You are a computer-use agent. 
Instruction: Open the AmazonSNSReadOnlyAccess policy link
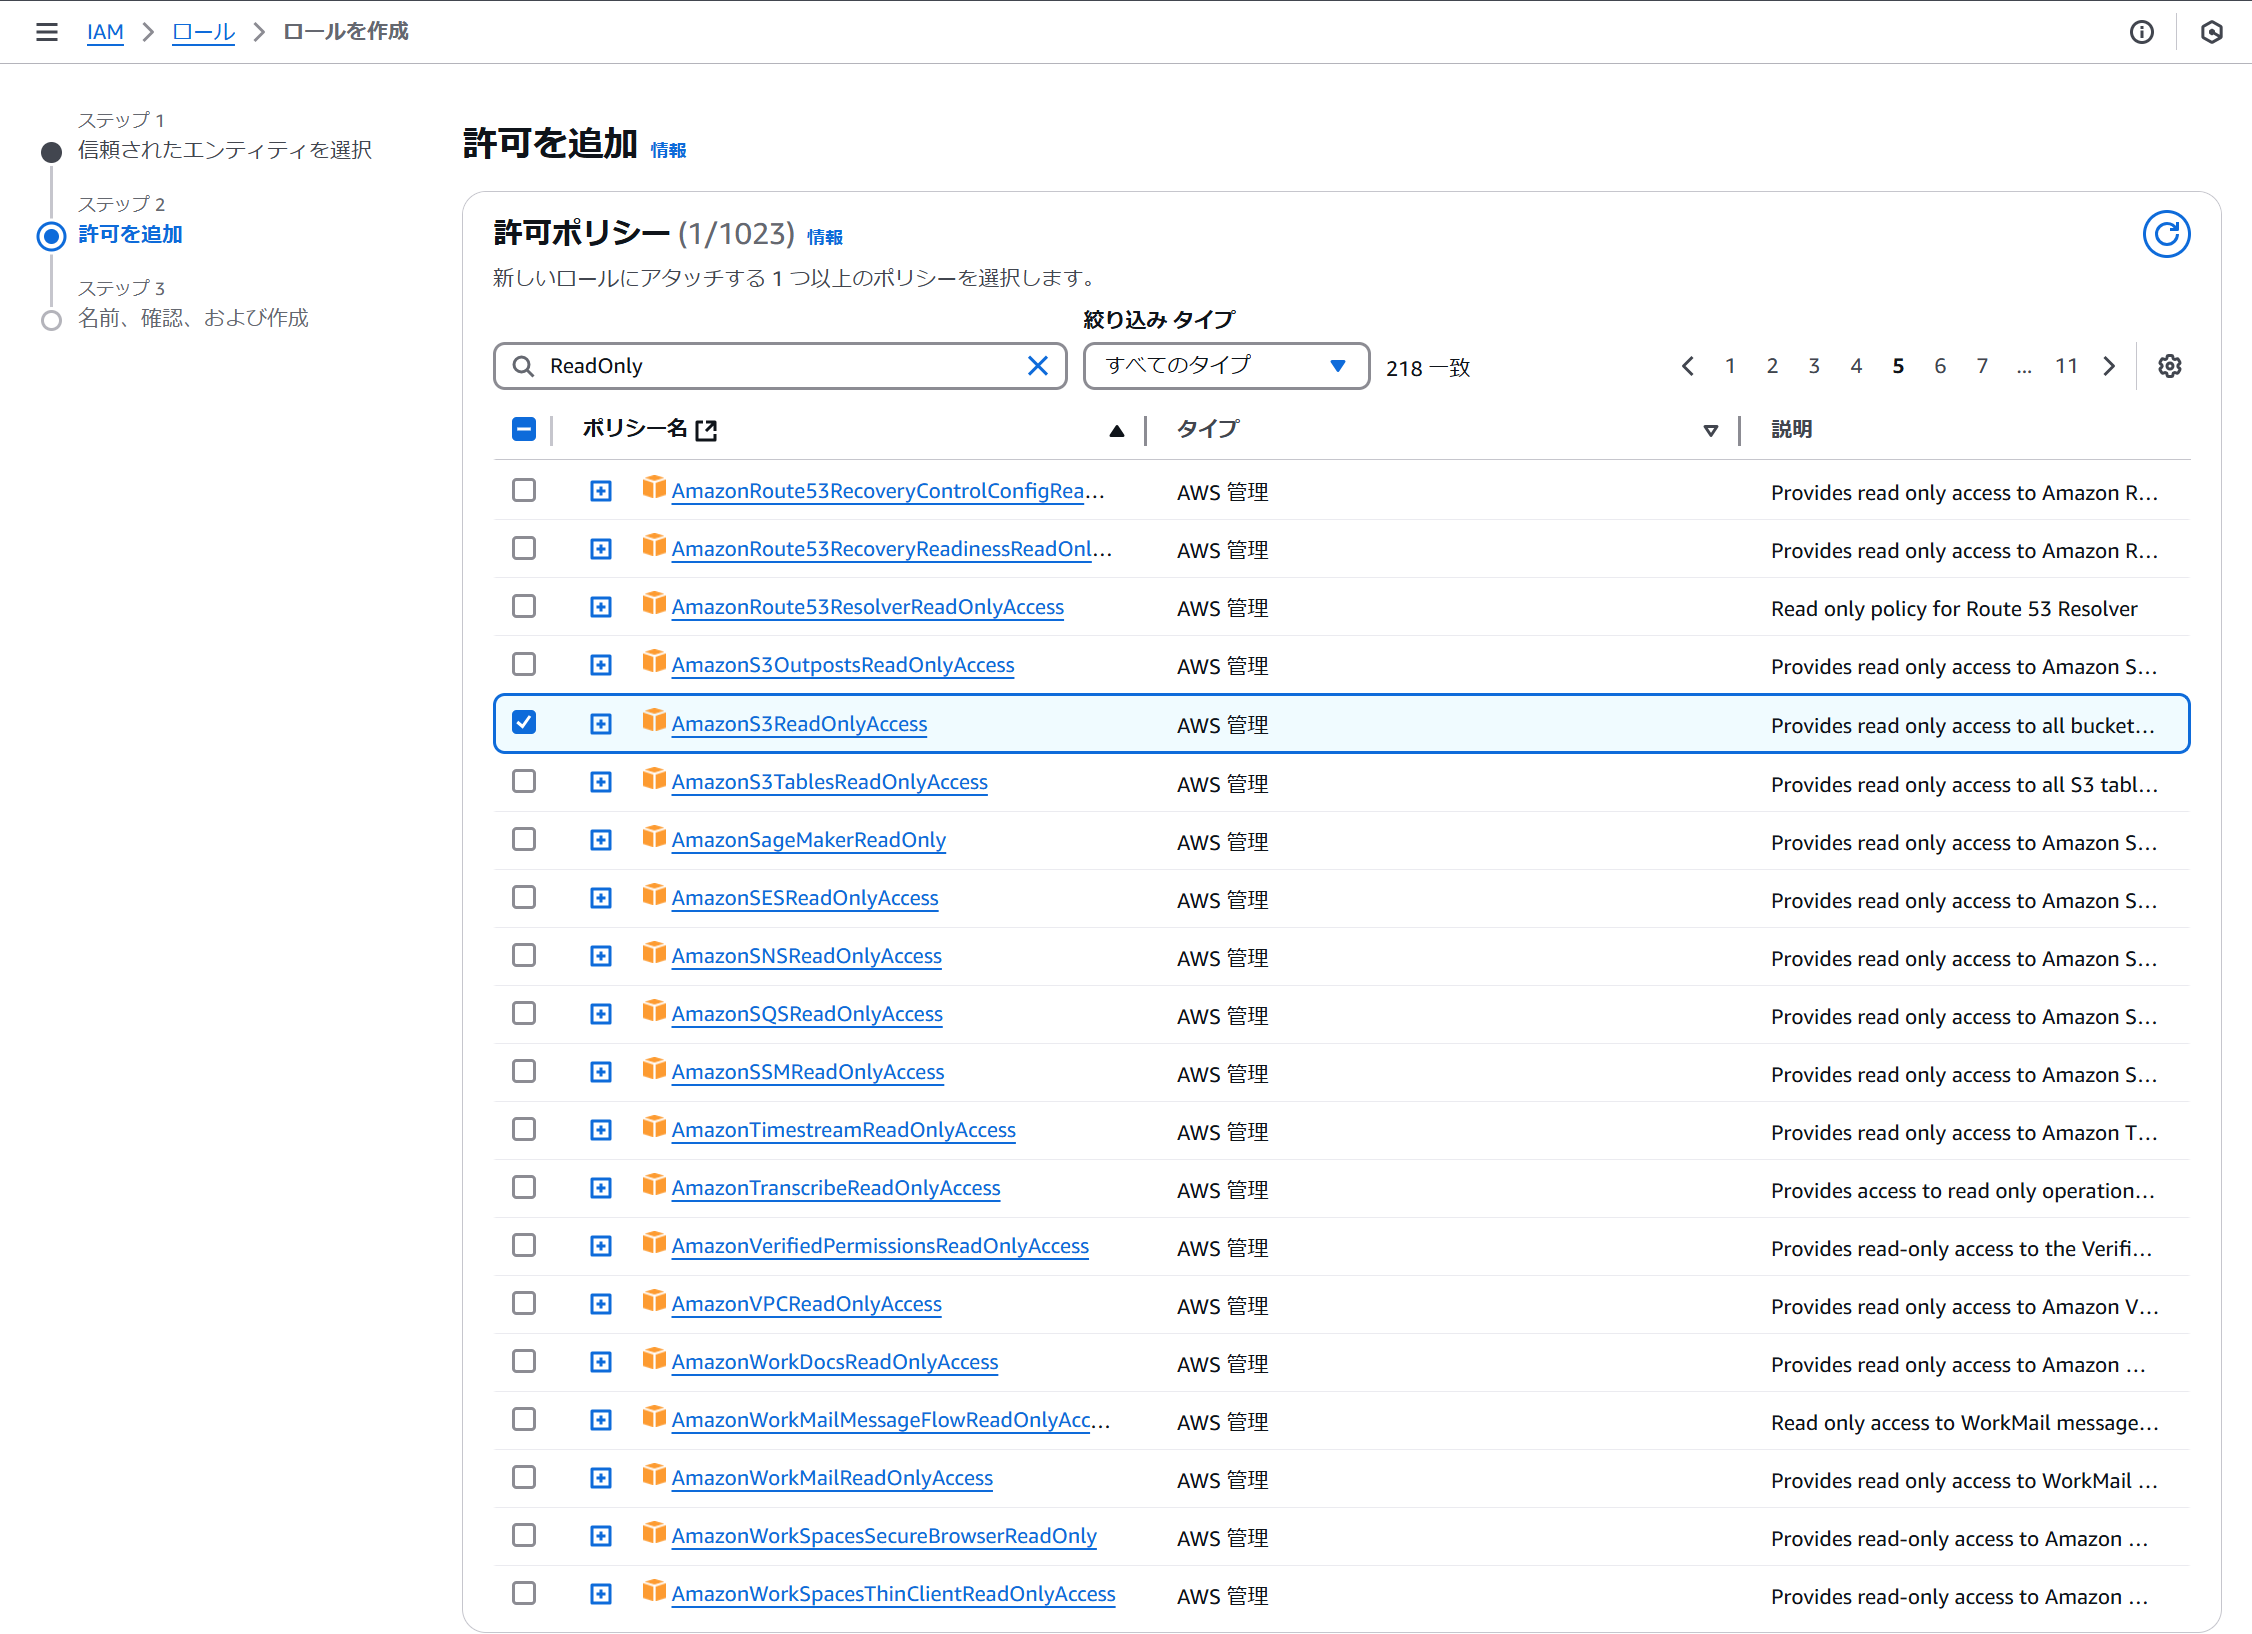click(x=806, y=956)
